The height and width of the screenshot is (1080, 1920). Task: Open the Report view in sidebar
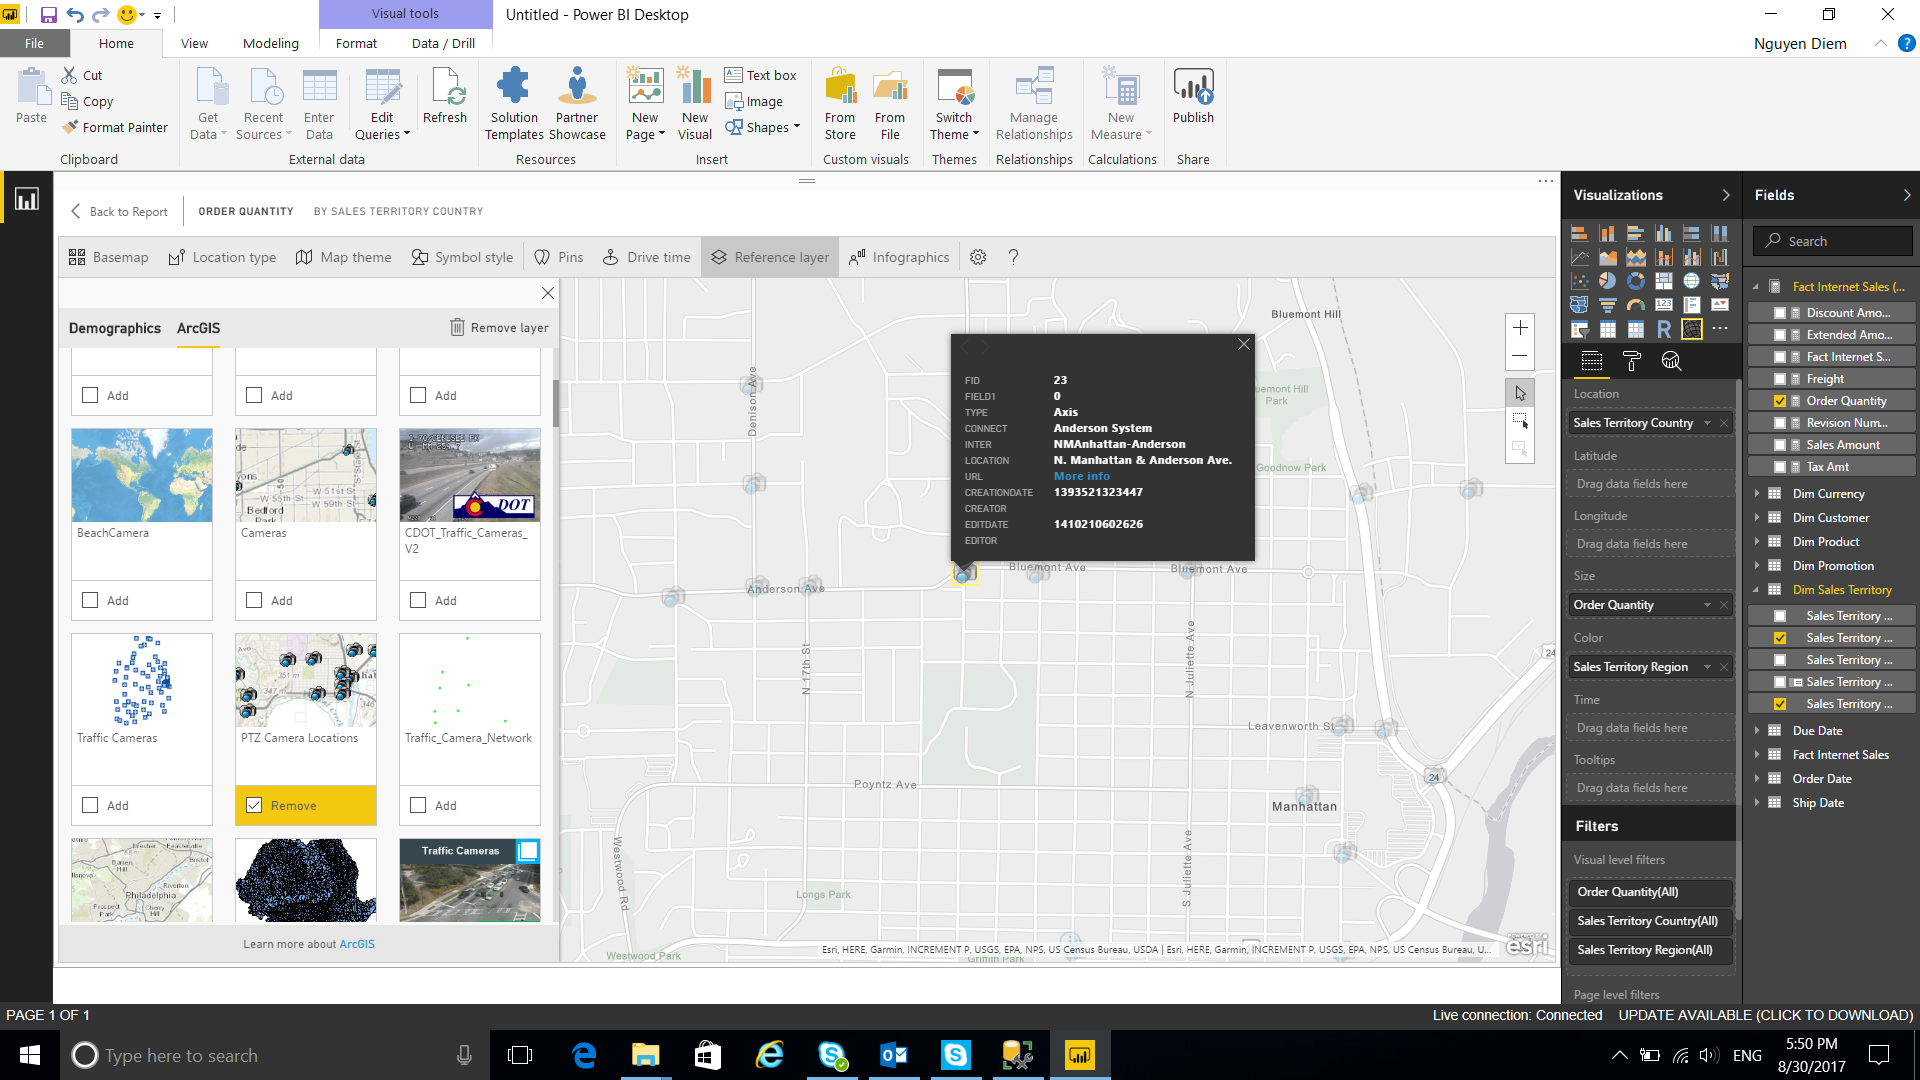pyautogui.click(x=27, y=199)
